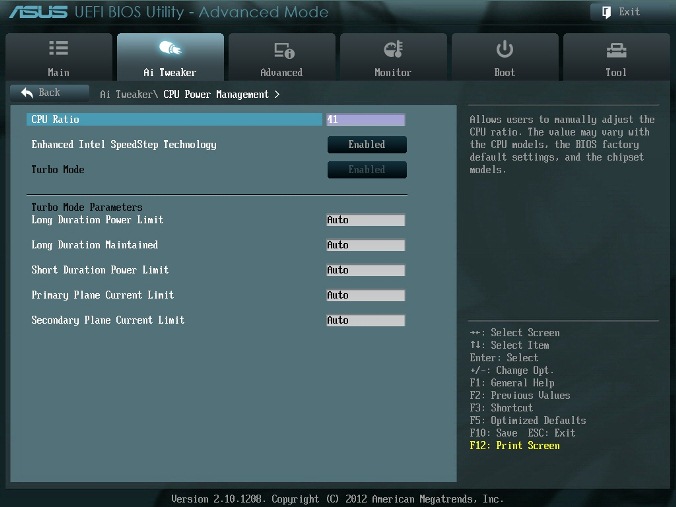
Task: Click the ASUS logo
Action: click(38, 12)
